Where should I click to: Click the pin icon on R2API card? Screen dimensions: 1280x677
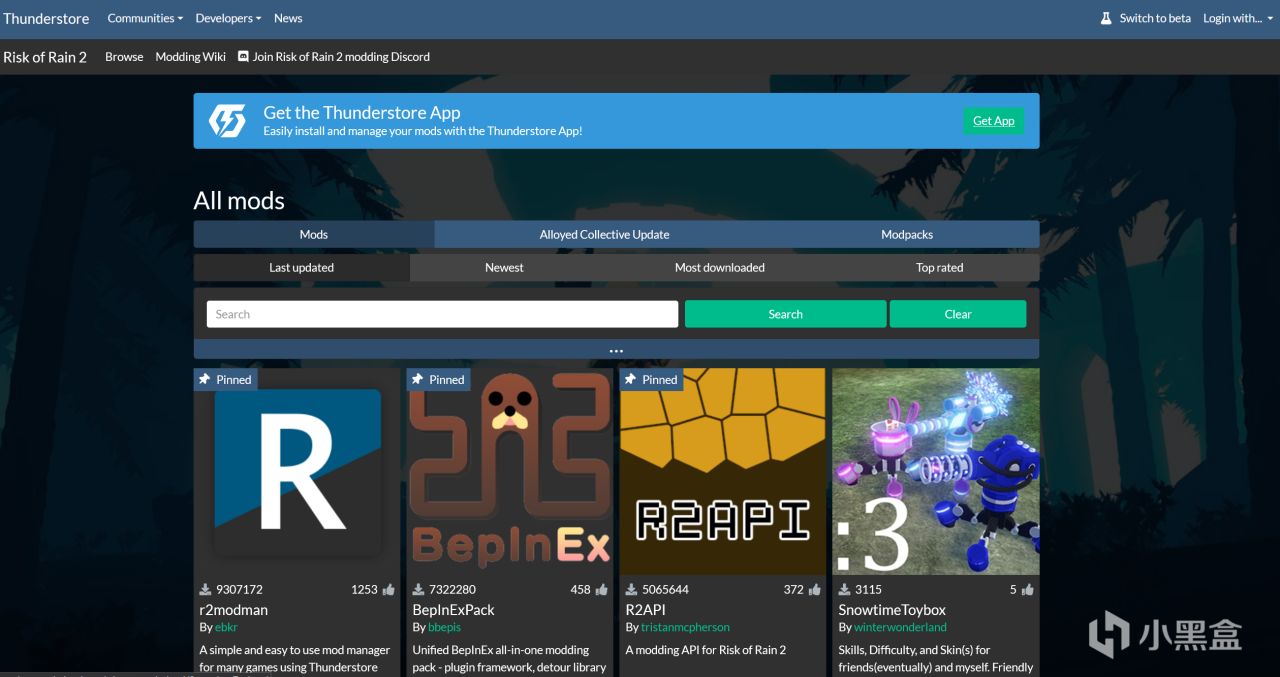[x=631, y=379]
